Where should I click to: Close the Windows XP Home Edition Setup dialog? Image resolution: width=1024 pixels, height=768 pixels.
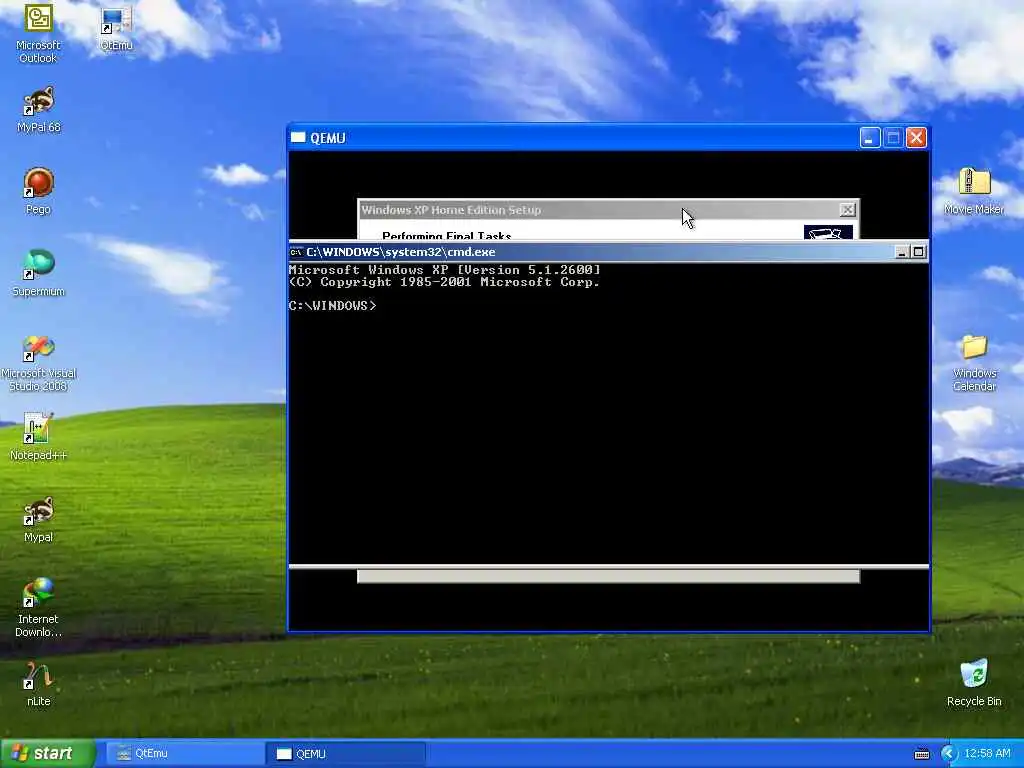click(847, 210)
